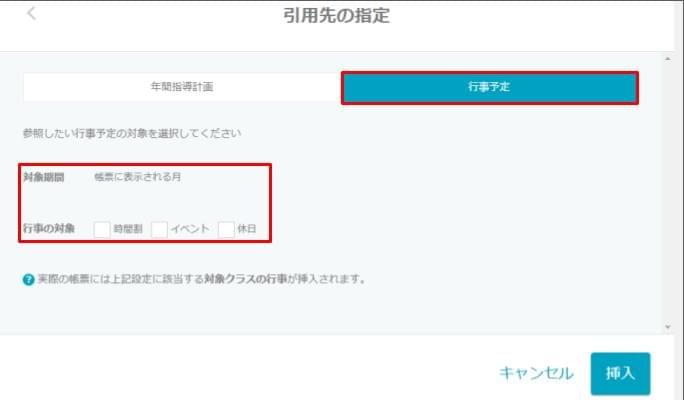Screen dimensions: 684x400
Task: Click the blue question mark info icon
Action: pyautogui.click(x=28, y=279)
